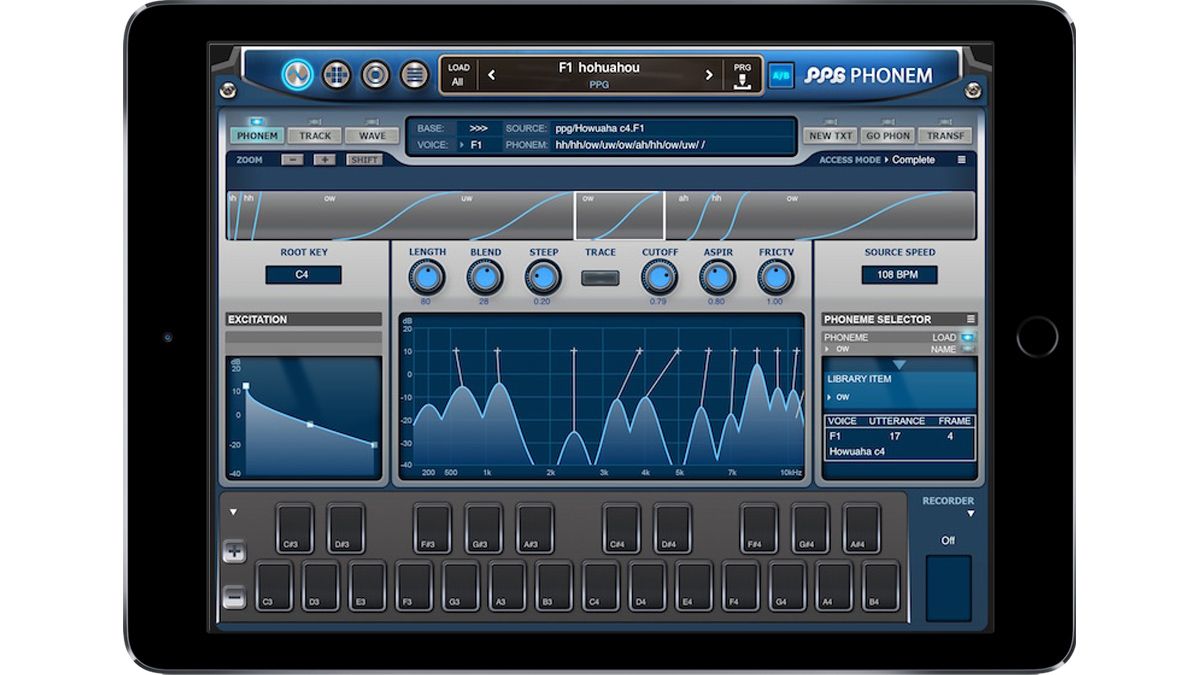Click the recorder pad square

click(948, 588)
